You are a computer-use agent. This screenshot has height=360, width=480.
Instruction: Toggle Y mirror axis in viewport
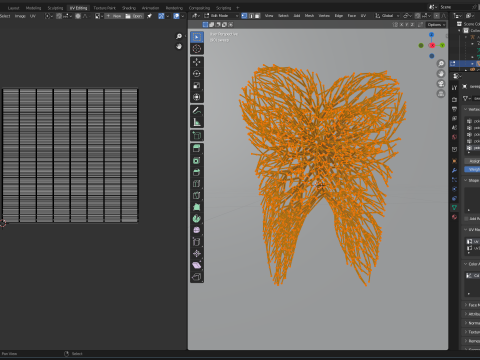[407, 25]
